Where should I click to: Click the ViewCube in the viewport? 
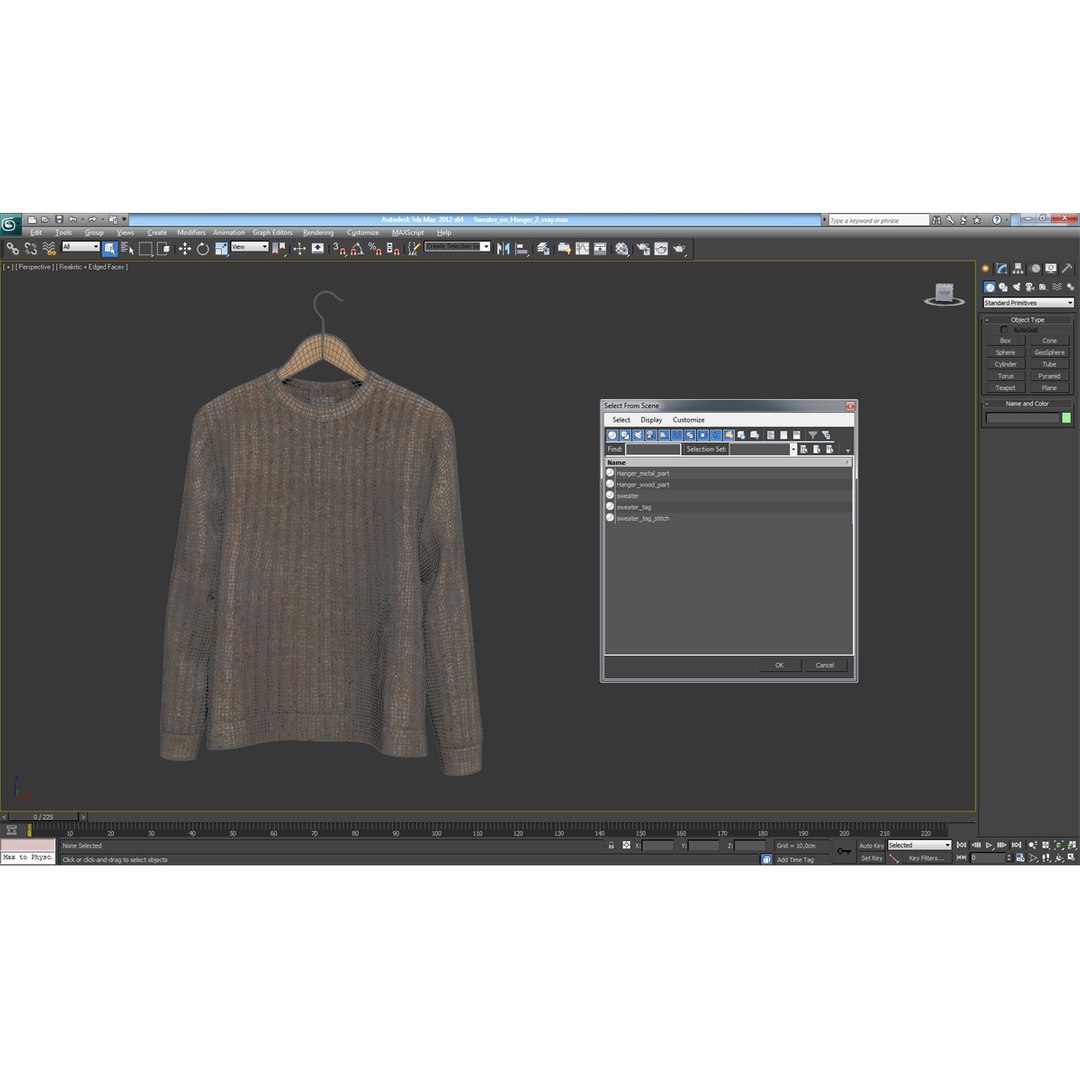[x=944, y=294]
